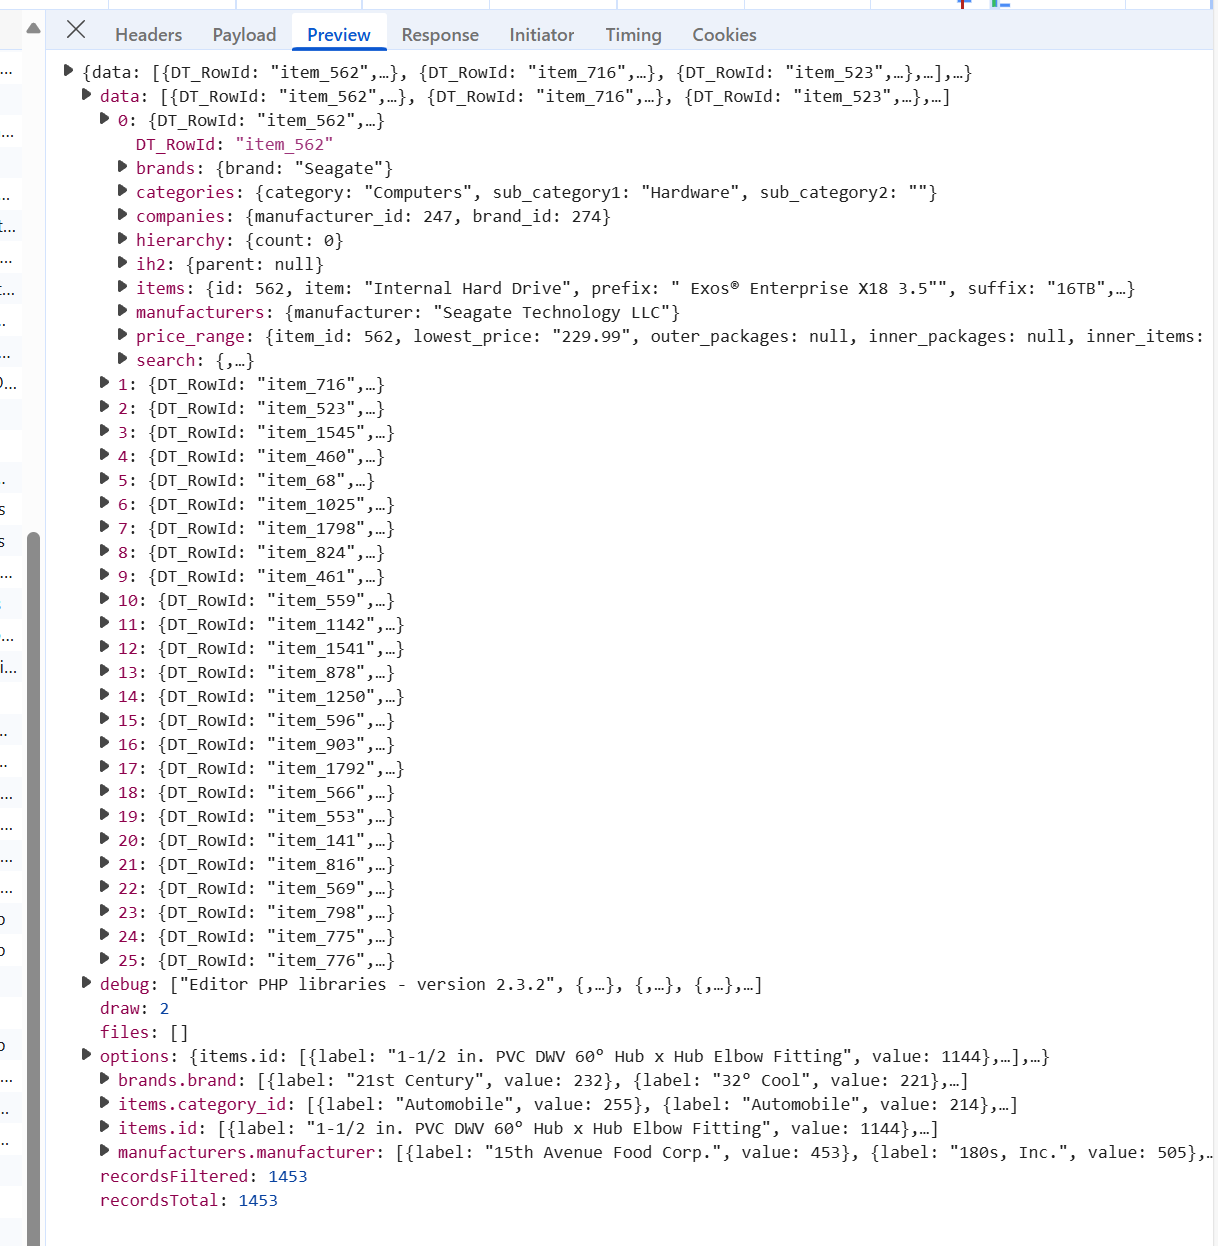Image resolution: width=1218 pixels, height=1246 pixels.
Task: Expand row 23 item_798
Action: 104,910
